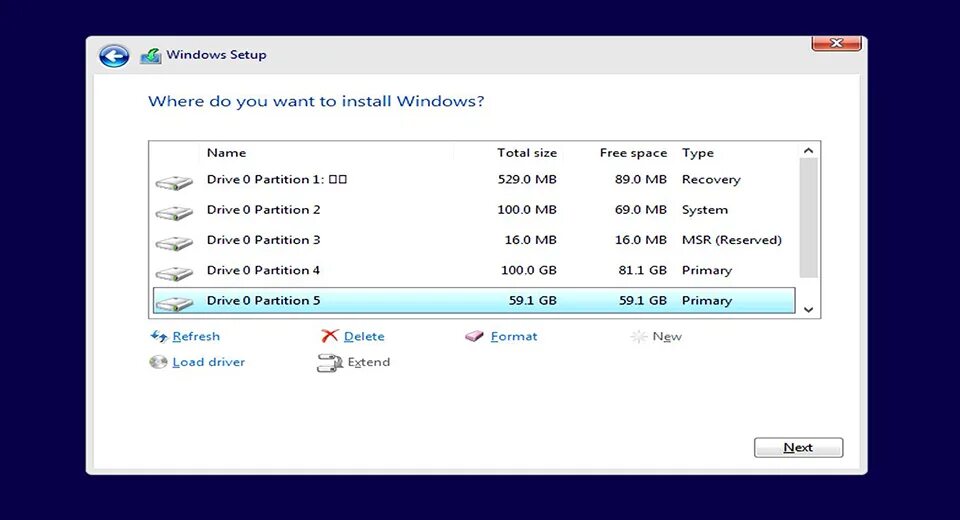Refresh the partition list
The height and width of the screenshot is (520, 960).
196,336
